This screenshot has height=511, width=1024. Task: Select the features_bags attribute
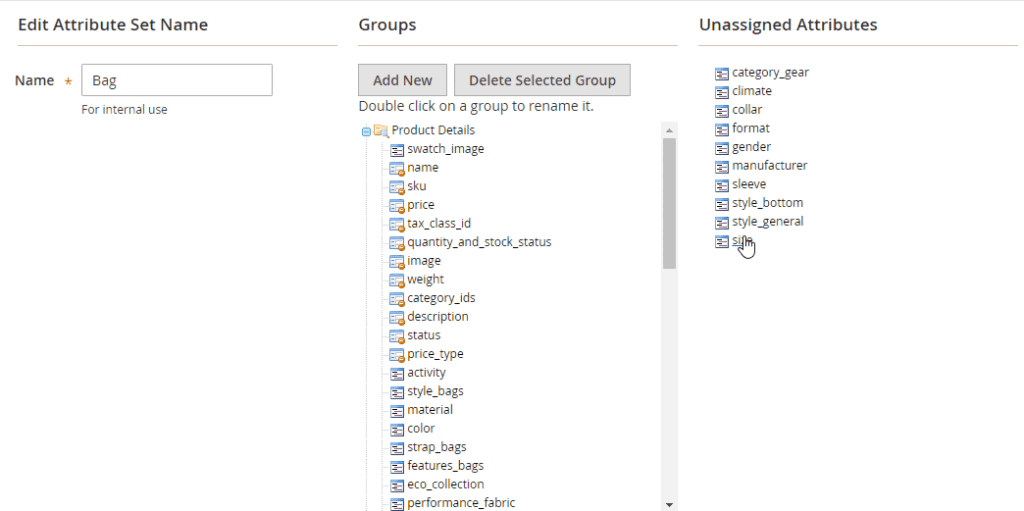[445, 465]
